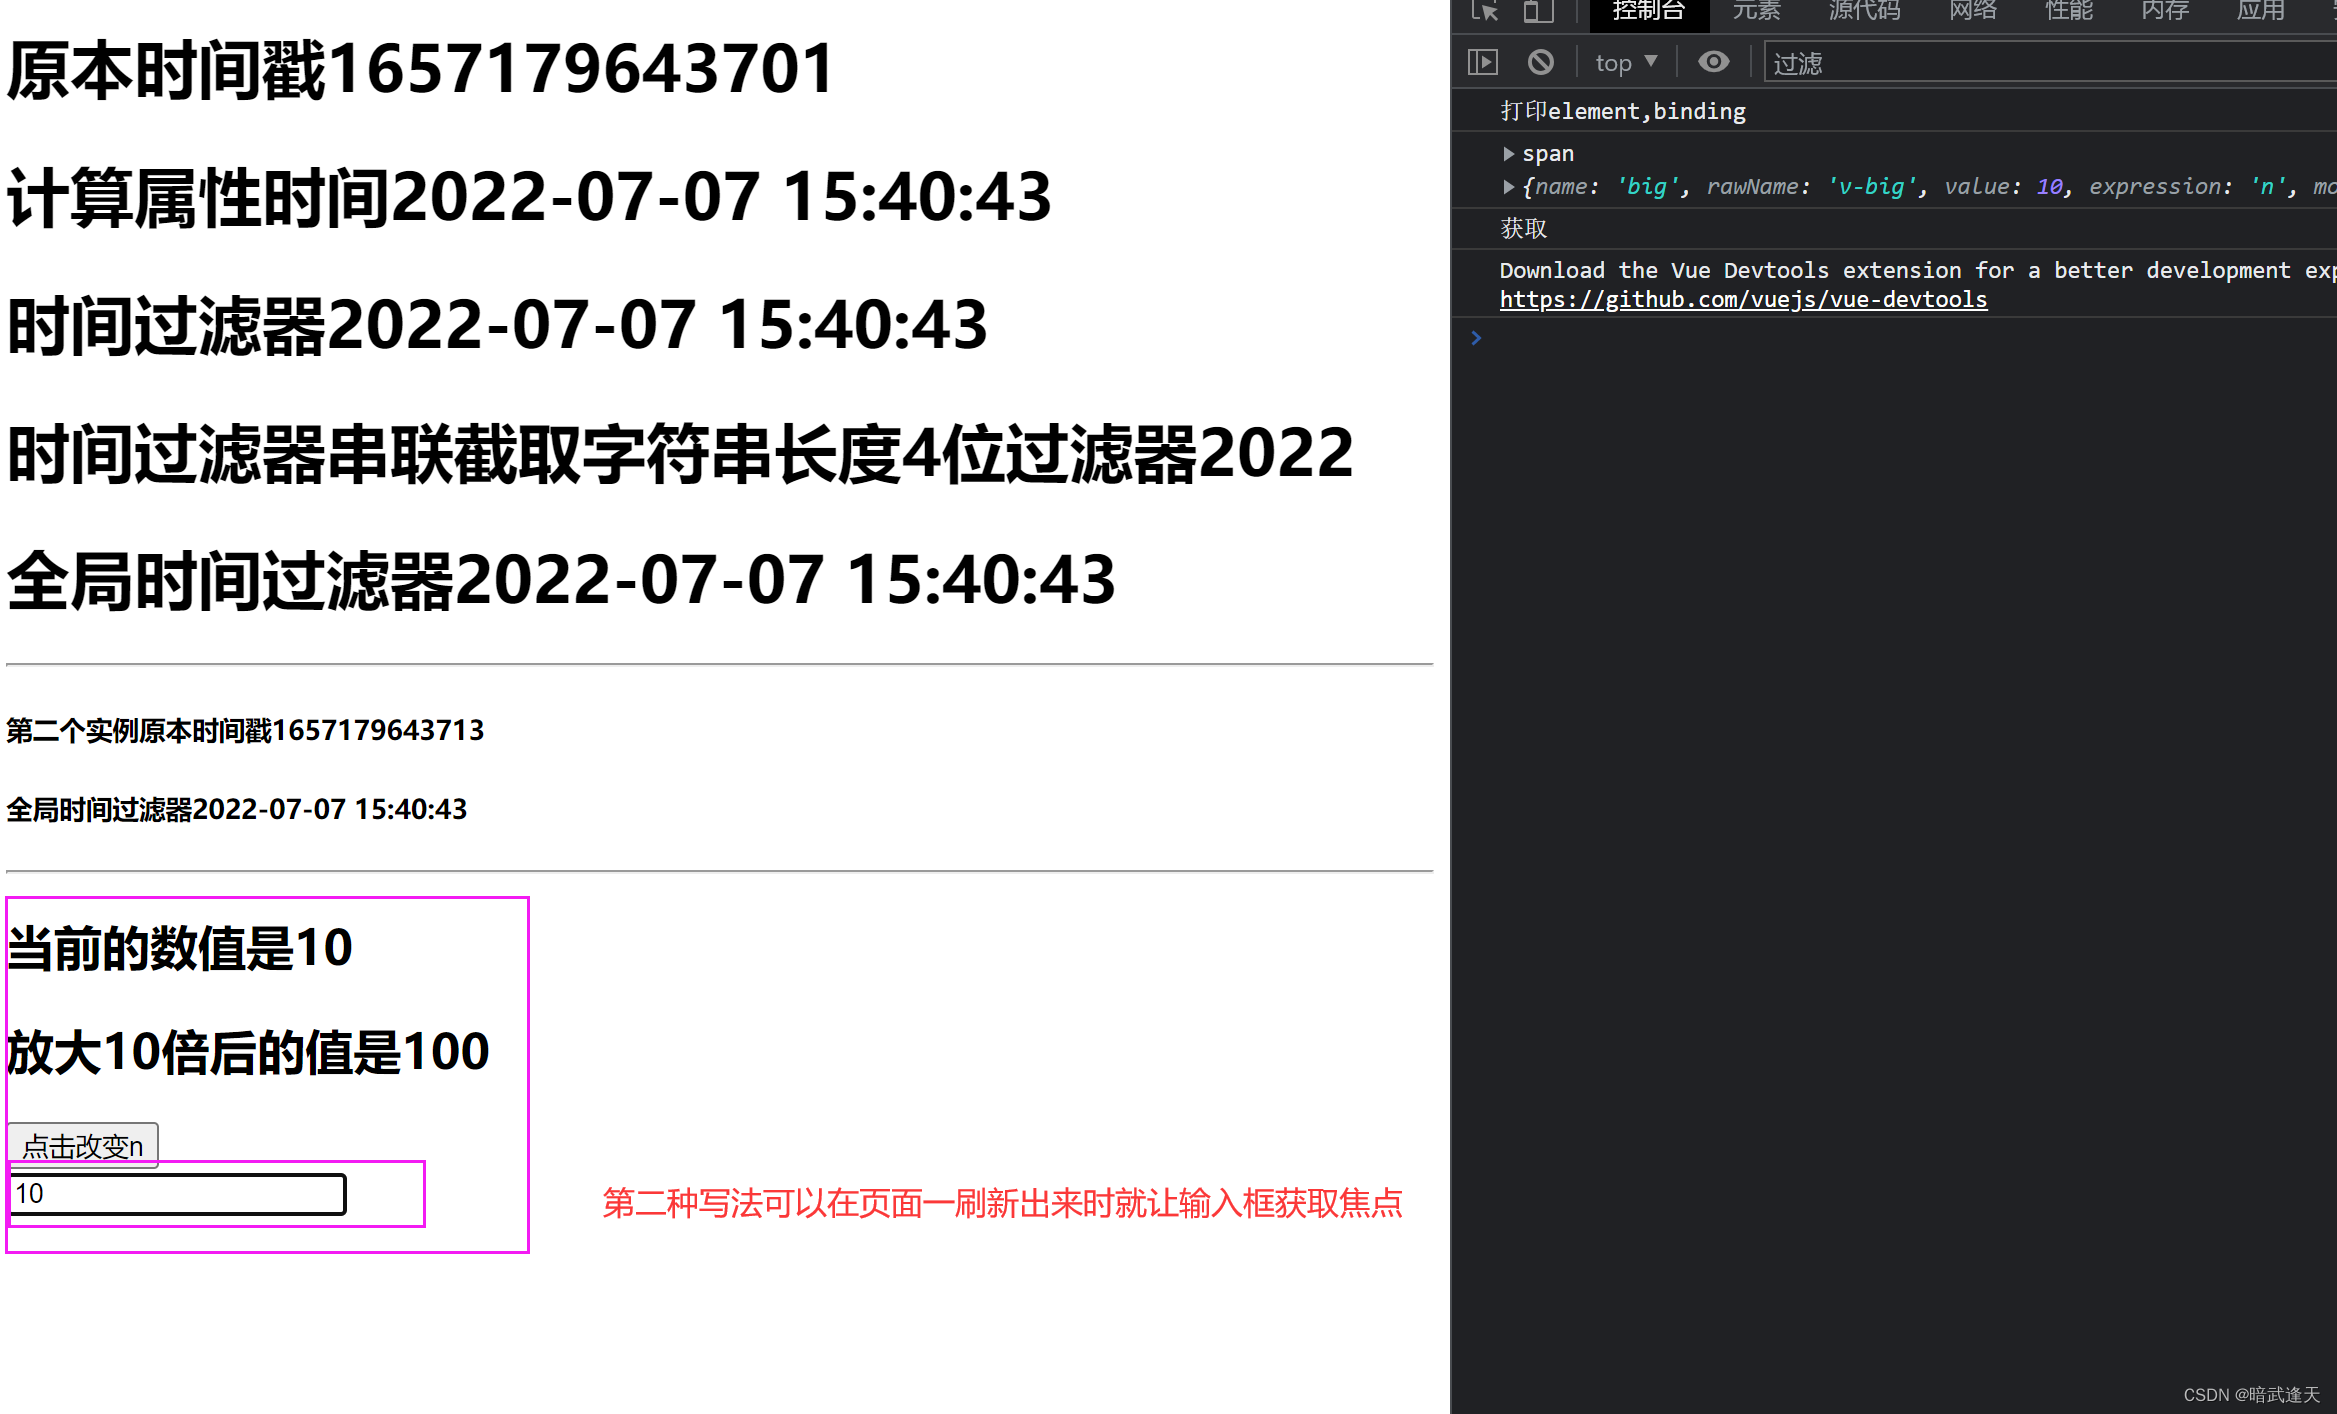Click the eye/visibility toggle icon
The width and height of the screenshot is (2337, 1414).
tap(1709, 63)
